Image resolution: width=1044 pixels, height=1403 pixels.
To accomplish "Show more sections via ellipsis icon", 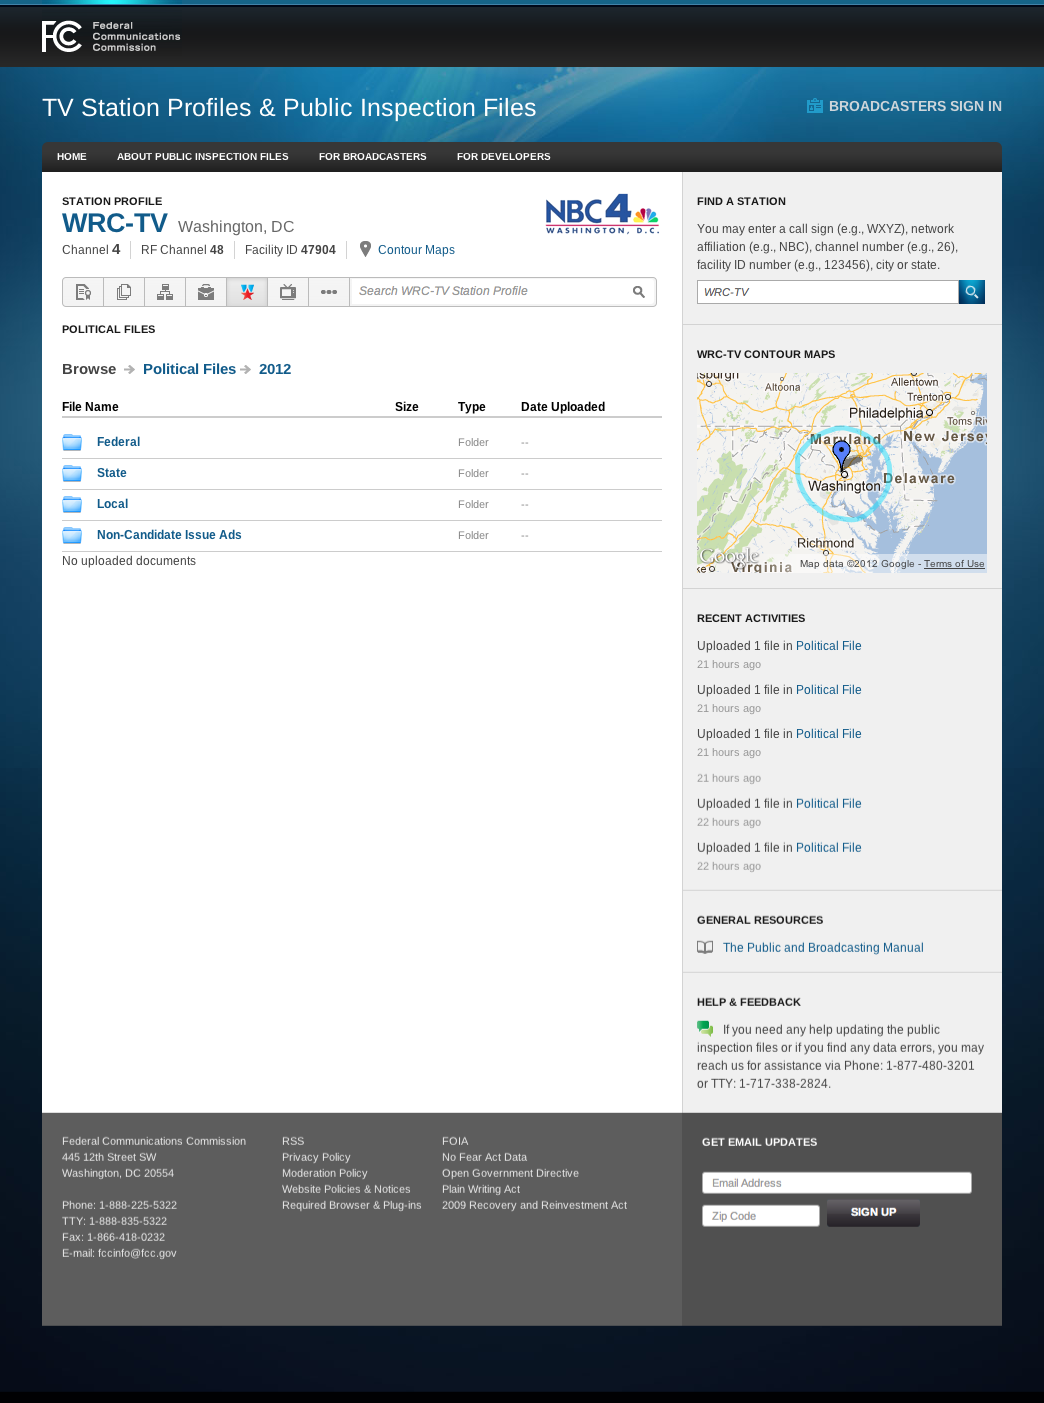I will (329, 292).
